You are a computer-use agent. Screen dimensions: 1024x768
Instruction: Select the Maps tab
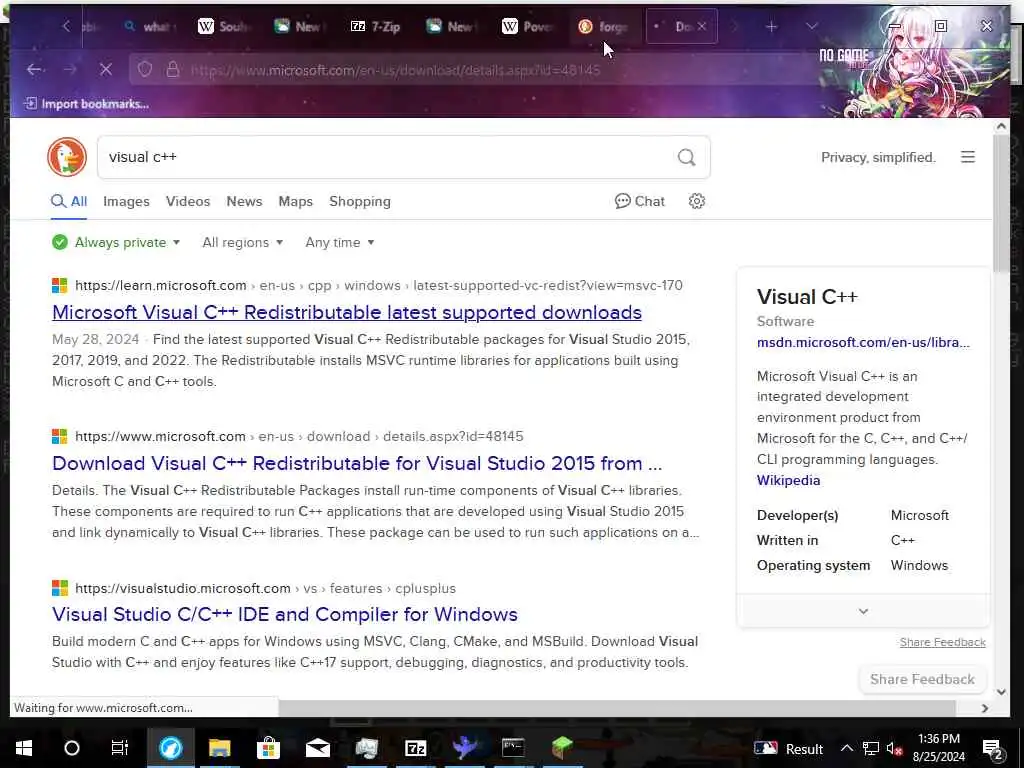296,201
